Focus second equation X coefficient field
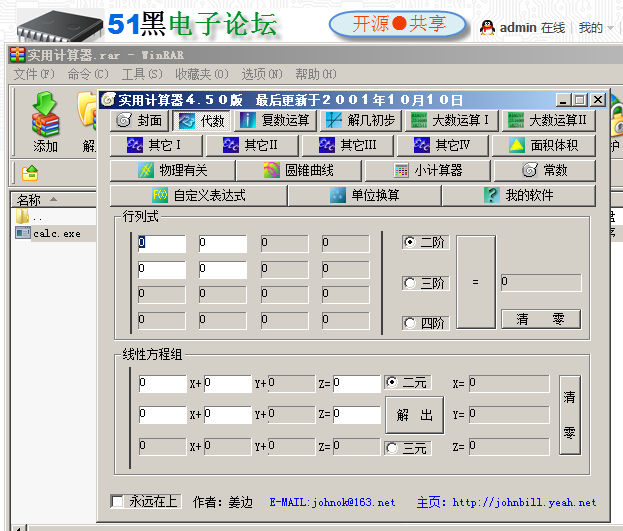 click(163, 415)
